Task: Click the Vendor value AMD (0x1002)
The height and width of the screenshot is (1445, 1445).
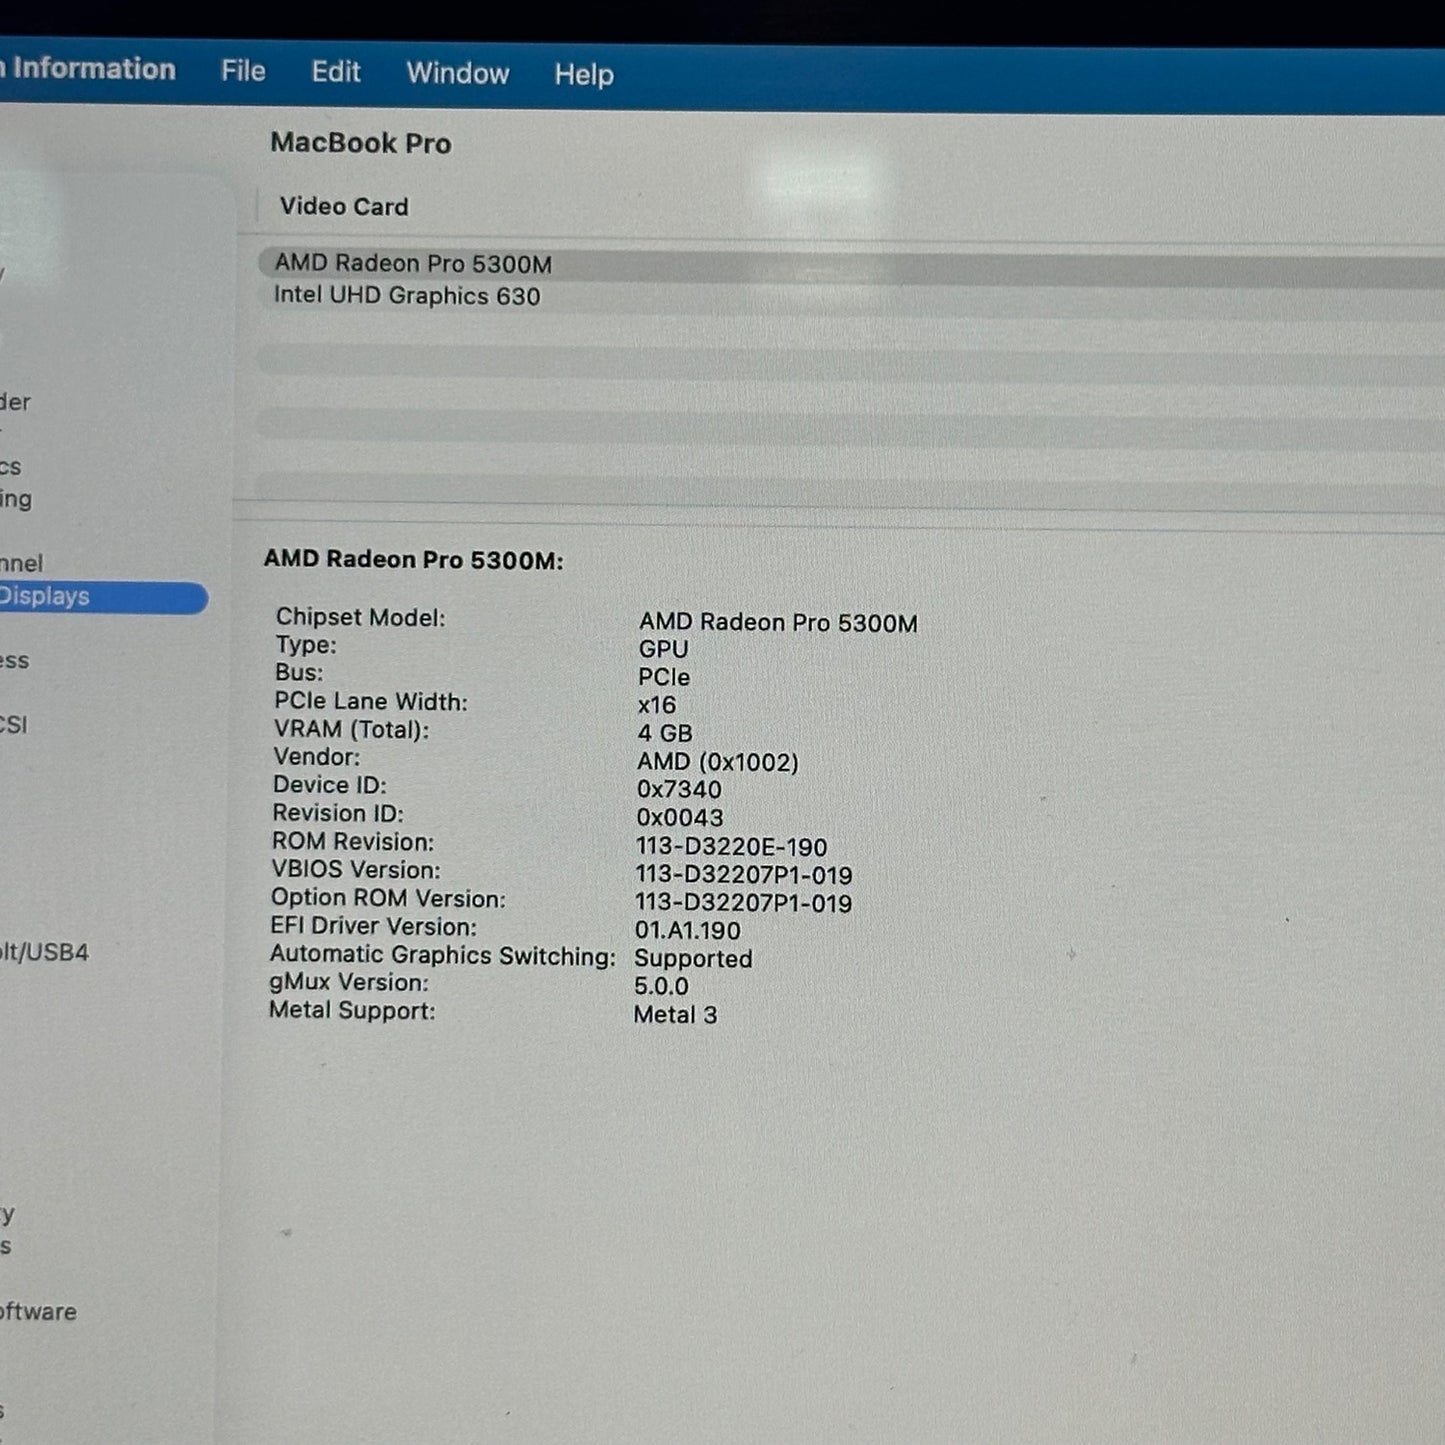Action: coord(718,762)
